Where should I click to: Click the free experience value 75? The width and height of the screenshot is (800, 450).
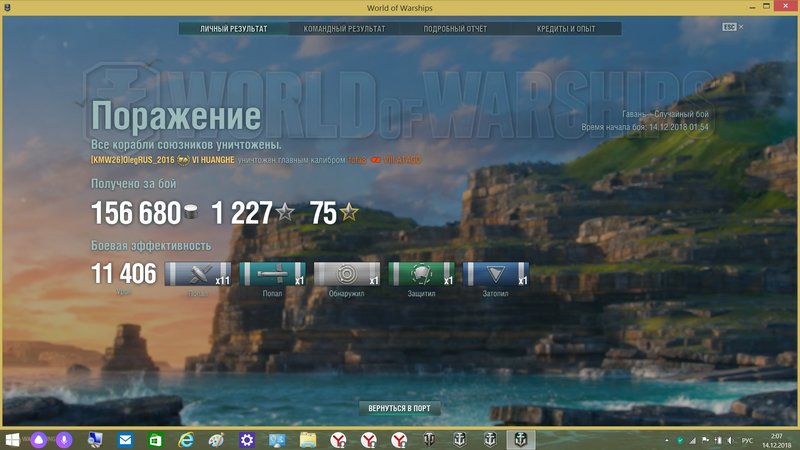coord(323,213)
